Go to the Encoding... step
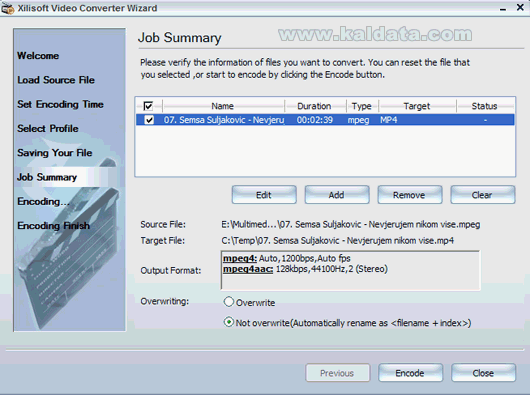 [x=43, y=201]
